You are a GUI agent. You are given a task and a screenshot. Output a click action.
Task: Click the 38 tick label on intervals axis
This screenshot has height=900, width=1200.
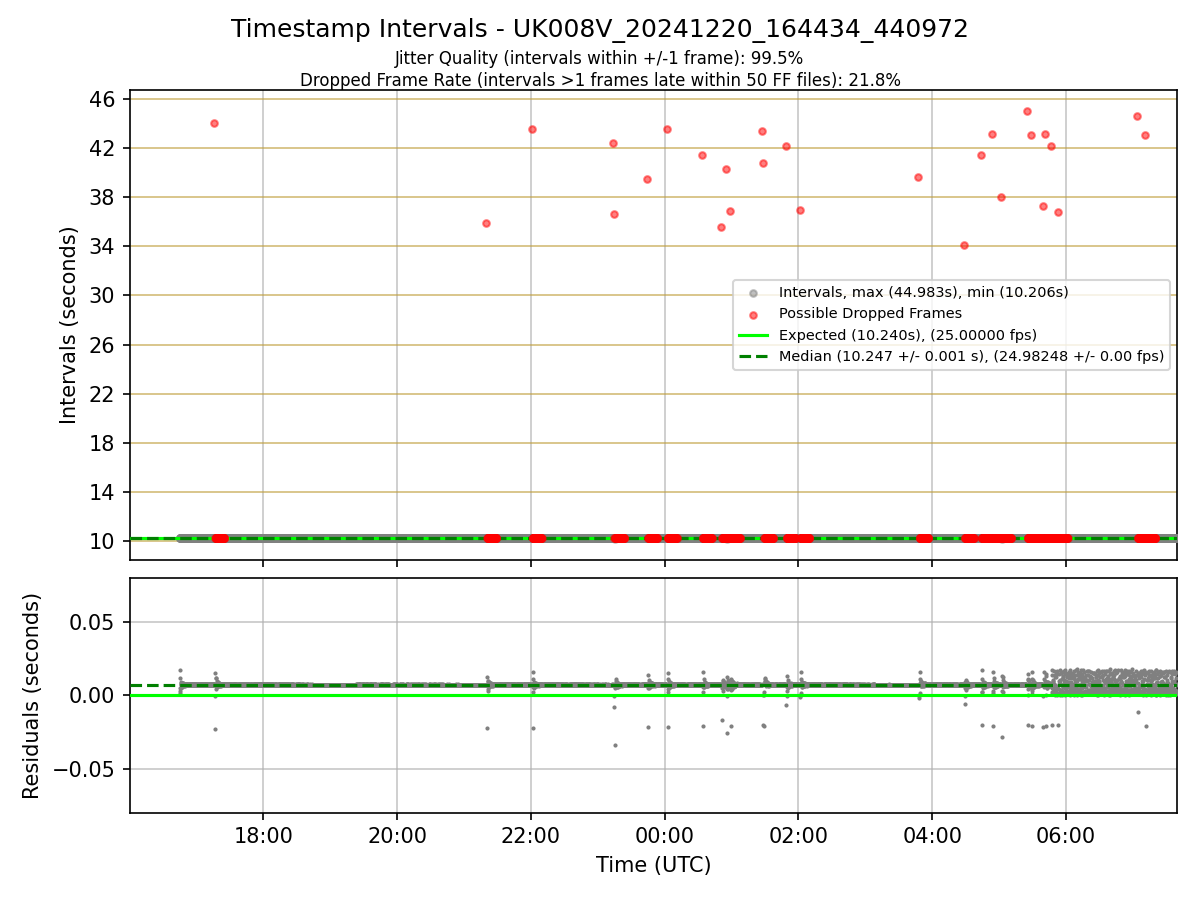[105, 197]
